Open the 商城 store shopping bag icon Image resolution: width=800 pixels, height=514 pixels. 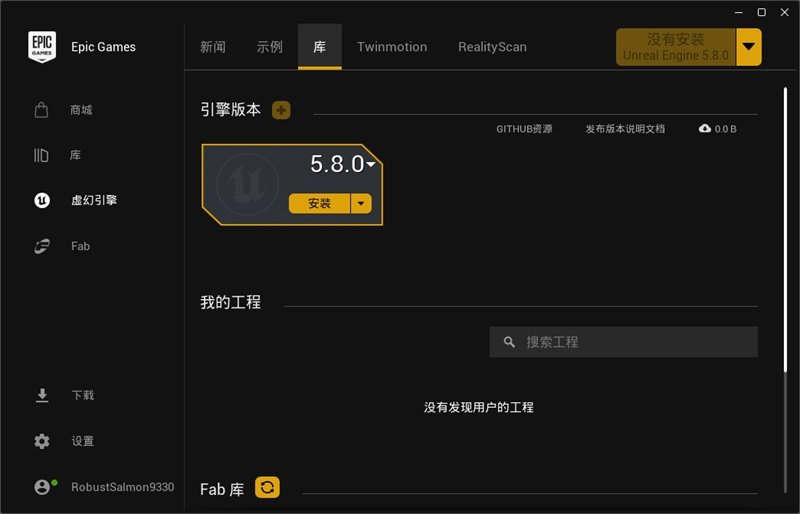click(41, 110)
